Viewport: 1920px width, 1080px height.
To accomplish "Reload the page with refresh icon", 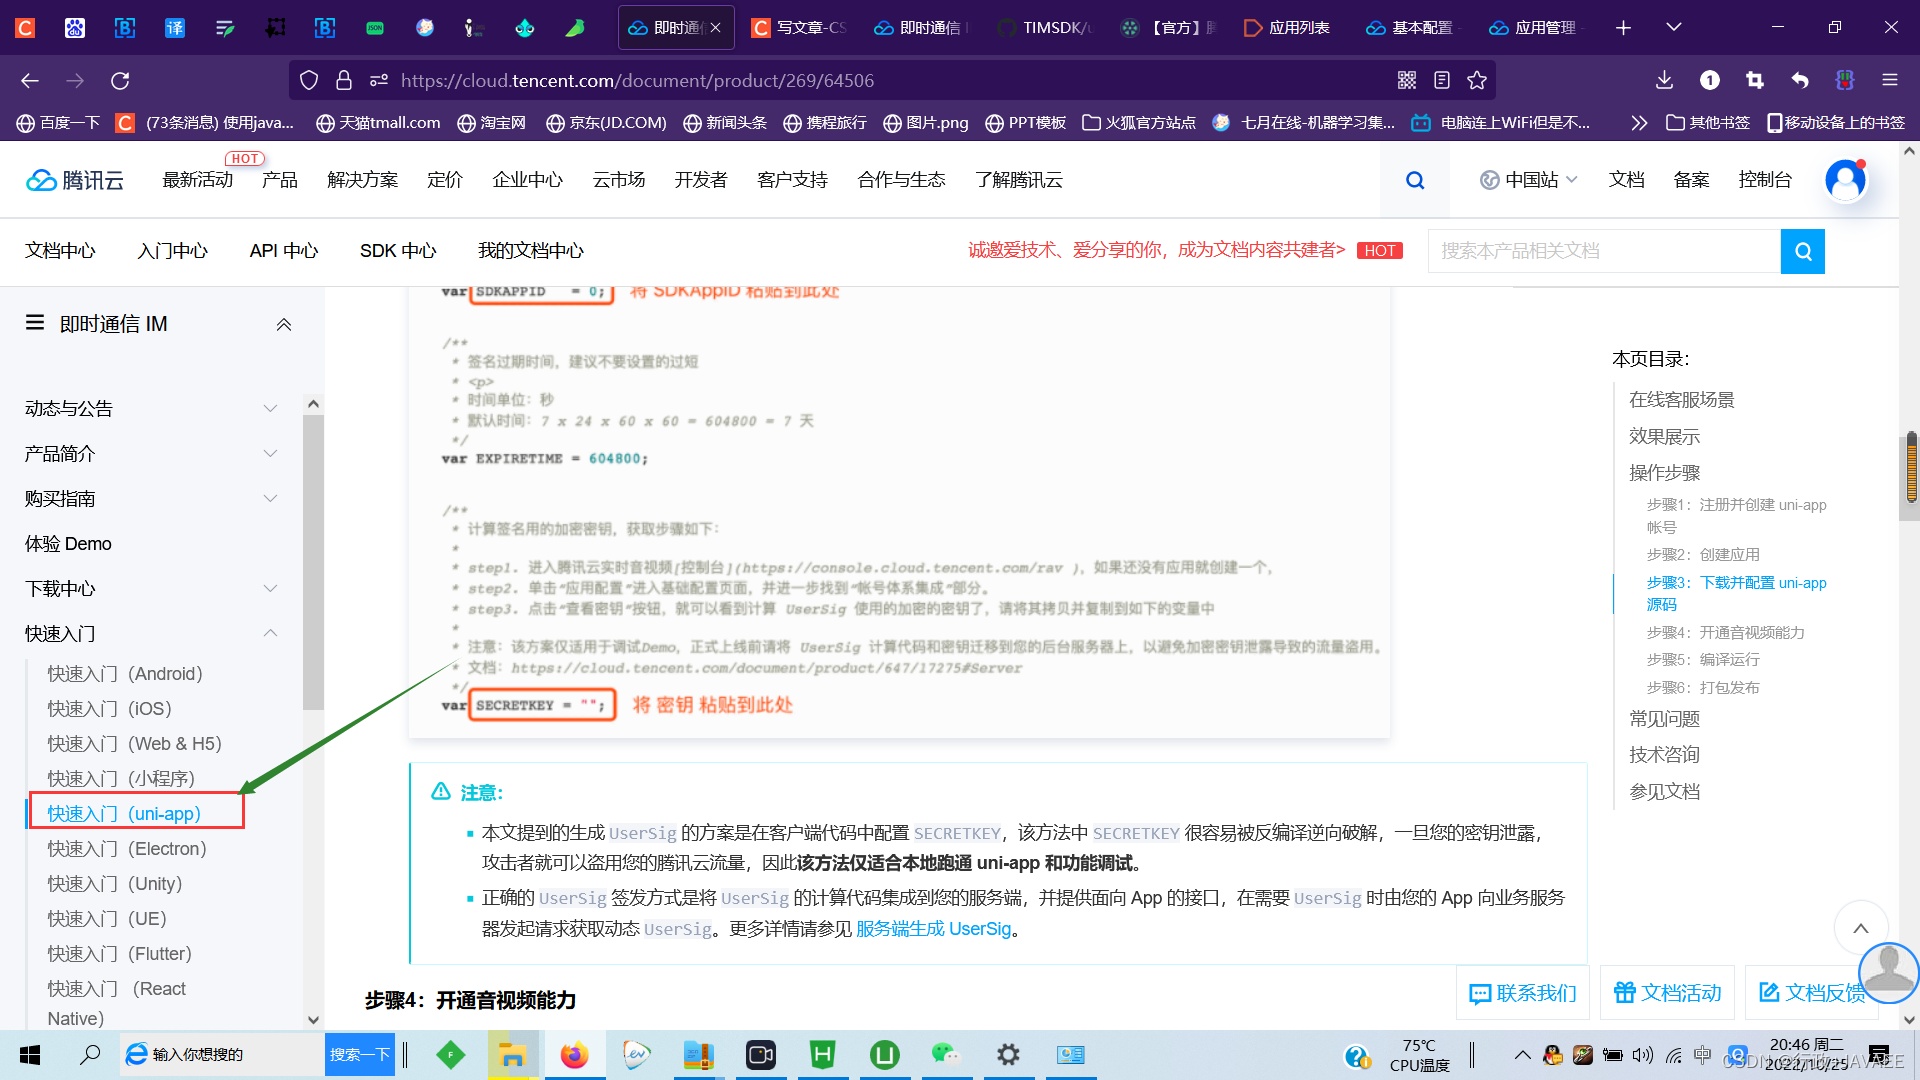I will [x=120, y=80].
